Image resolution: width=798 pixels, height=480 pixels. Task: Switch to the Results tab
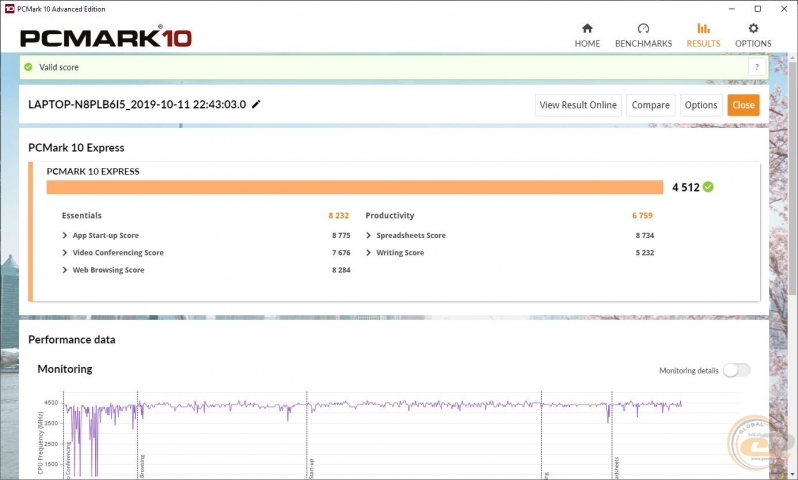703,36
